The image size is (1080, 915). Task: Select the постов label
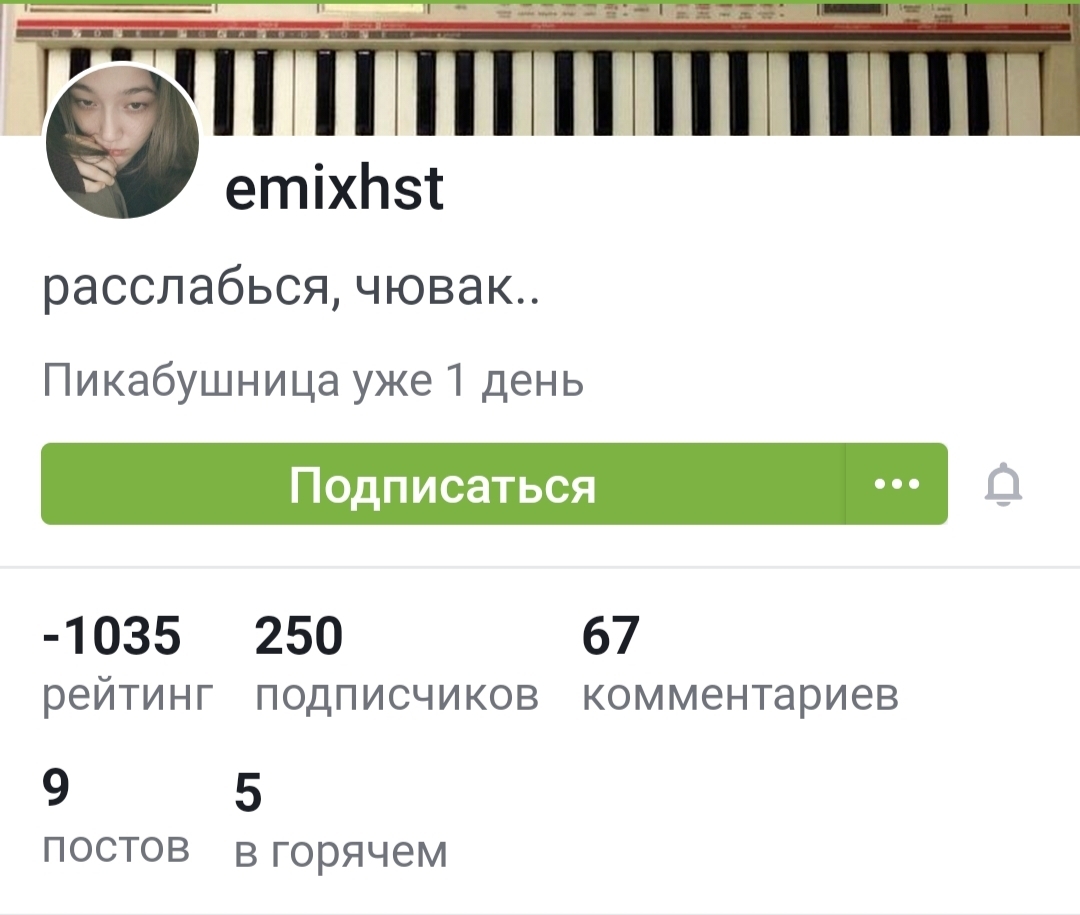[116, 847]
